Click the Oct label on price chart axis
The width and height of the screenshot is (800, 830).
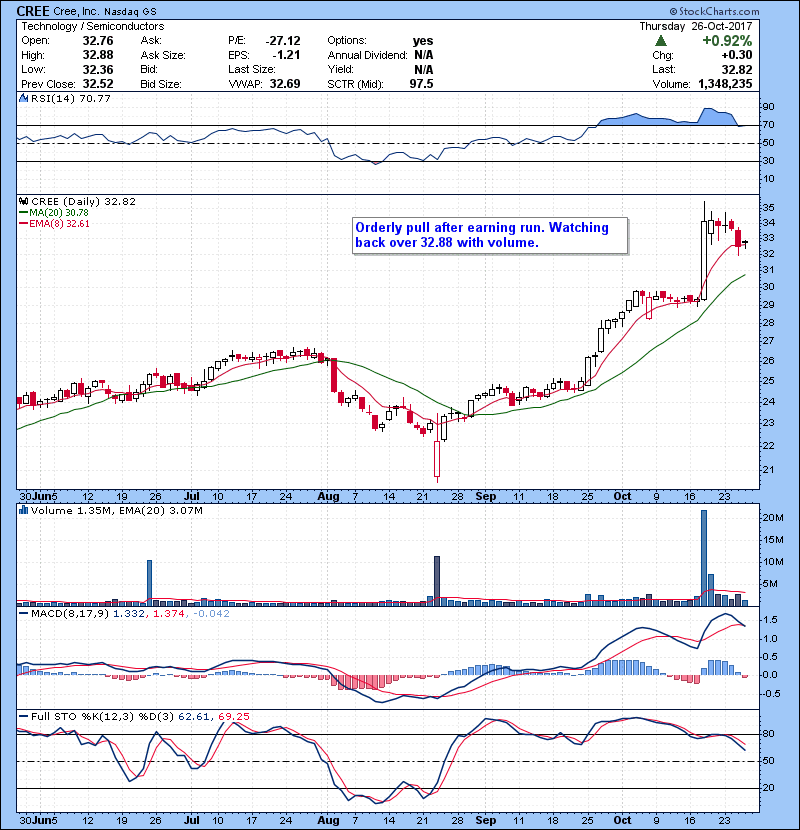click(x=622, y=497)
